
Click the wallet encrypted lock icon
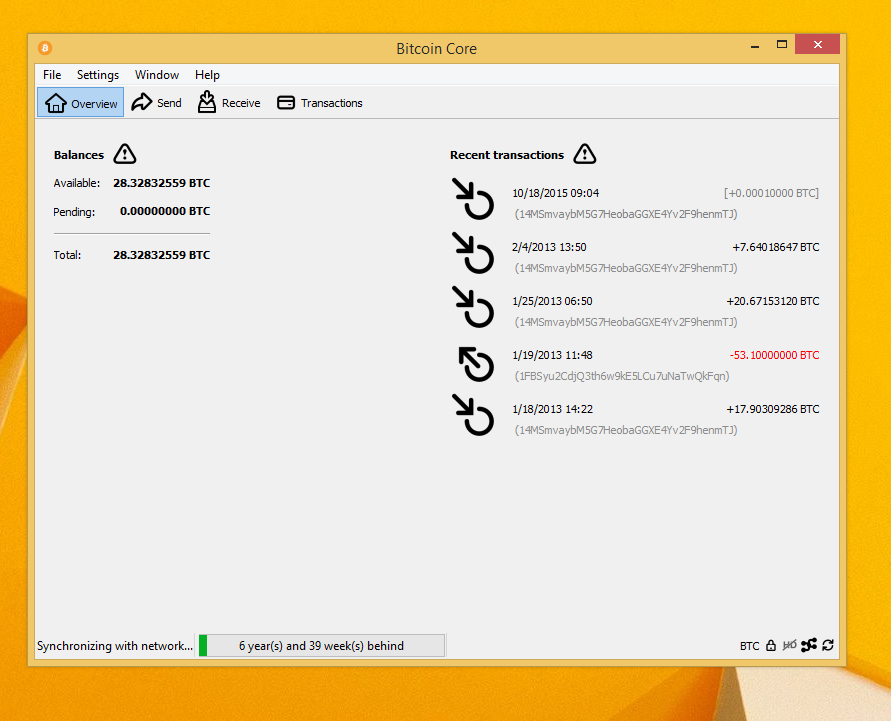point(771,645)
